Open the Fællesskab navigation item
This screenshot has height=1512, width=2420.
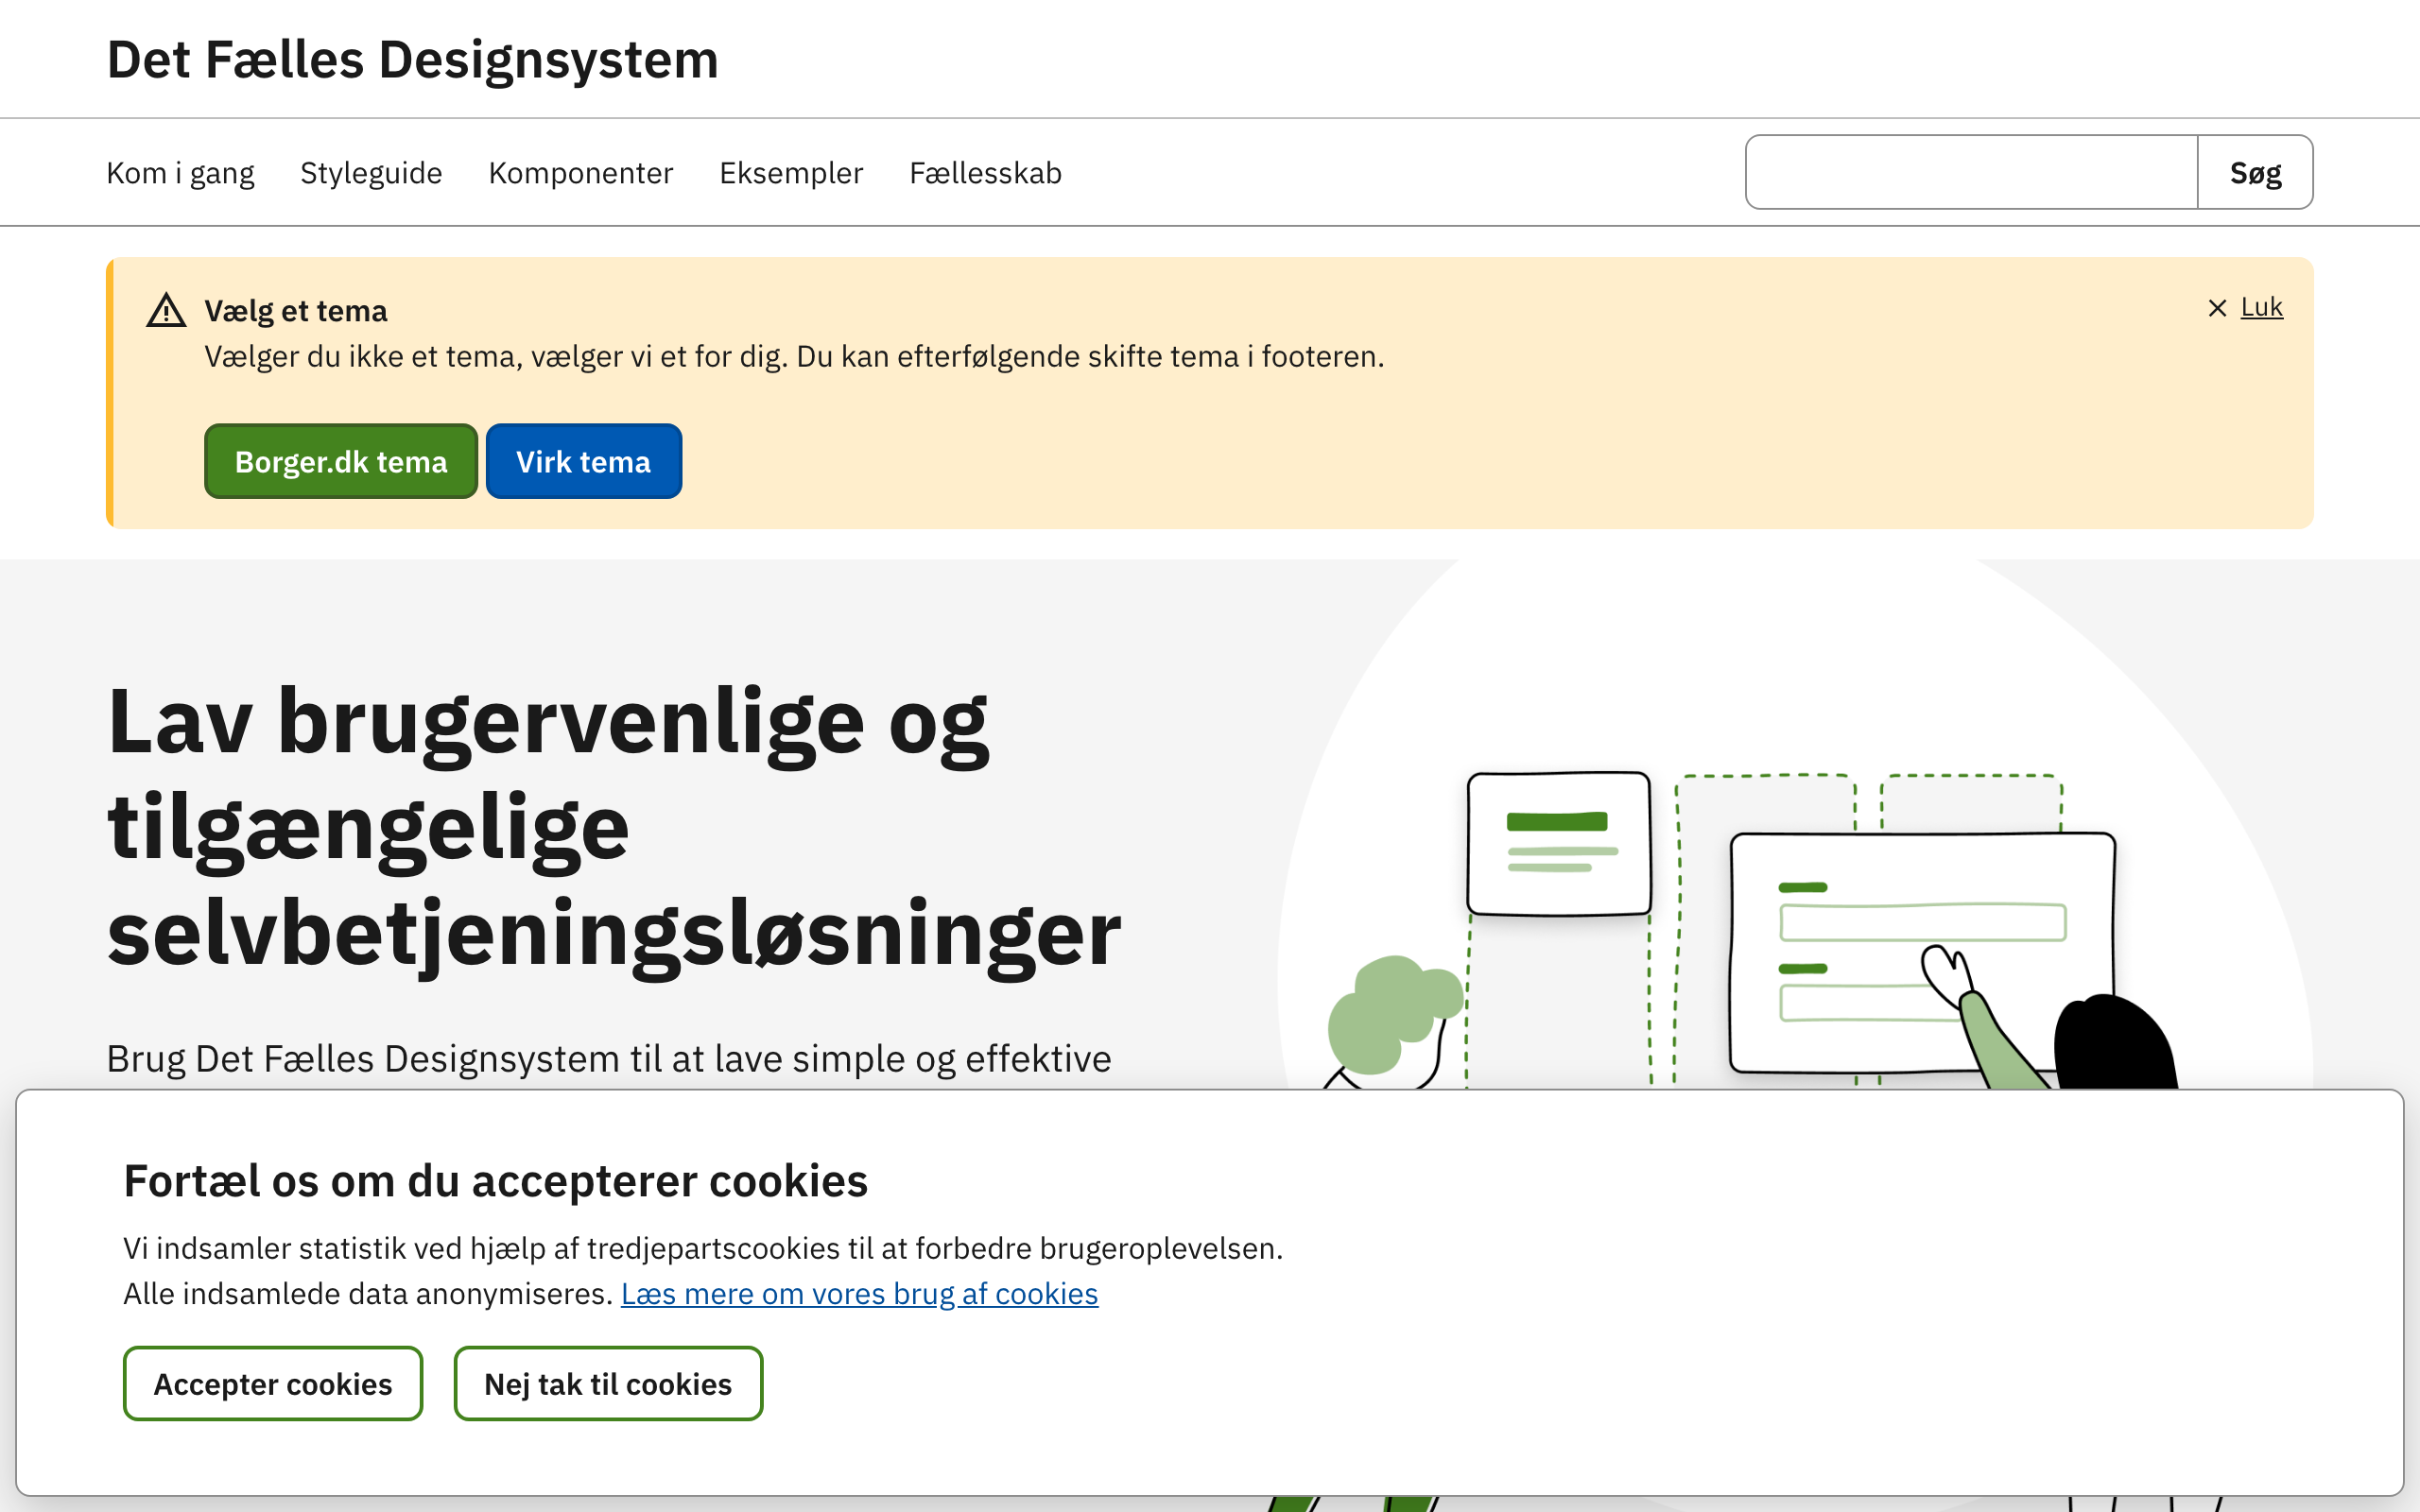[x=985, y=173]
